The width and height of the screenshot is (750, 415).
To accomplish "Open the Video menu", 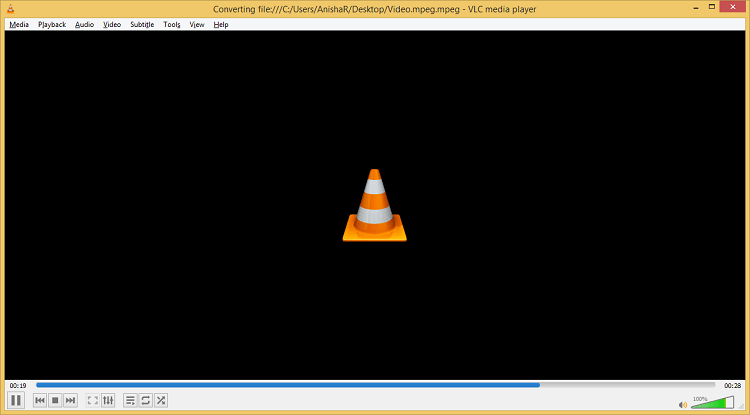I will [112, 24].
